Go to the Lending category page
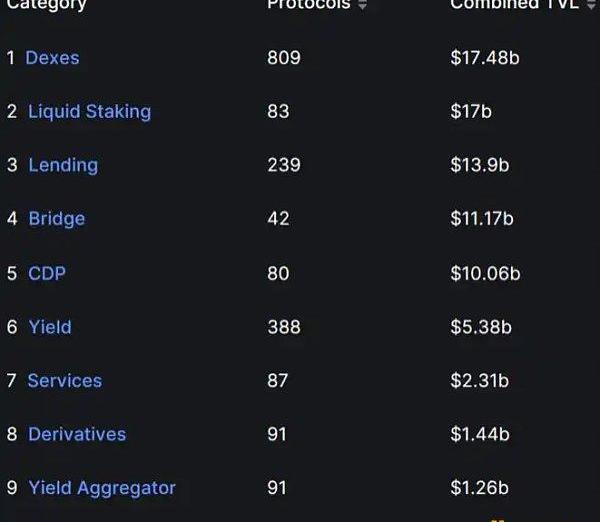 [63, 165]
